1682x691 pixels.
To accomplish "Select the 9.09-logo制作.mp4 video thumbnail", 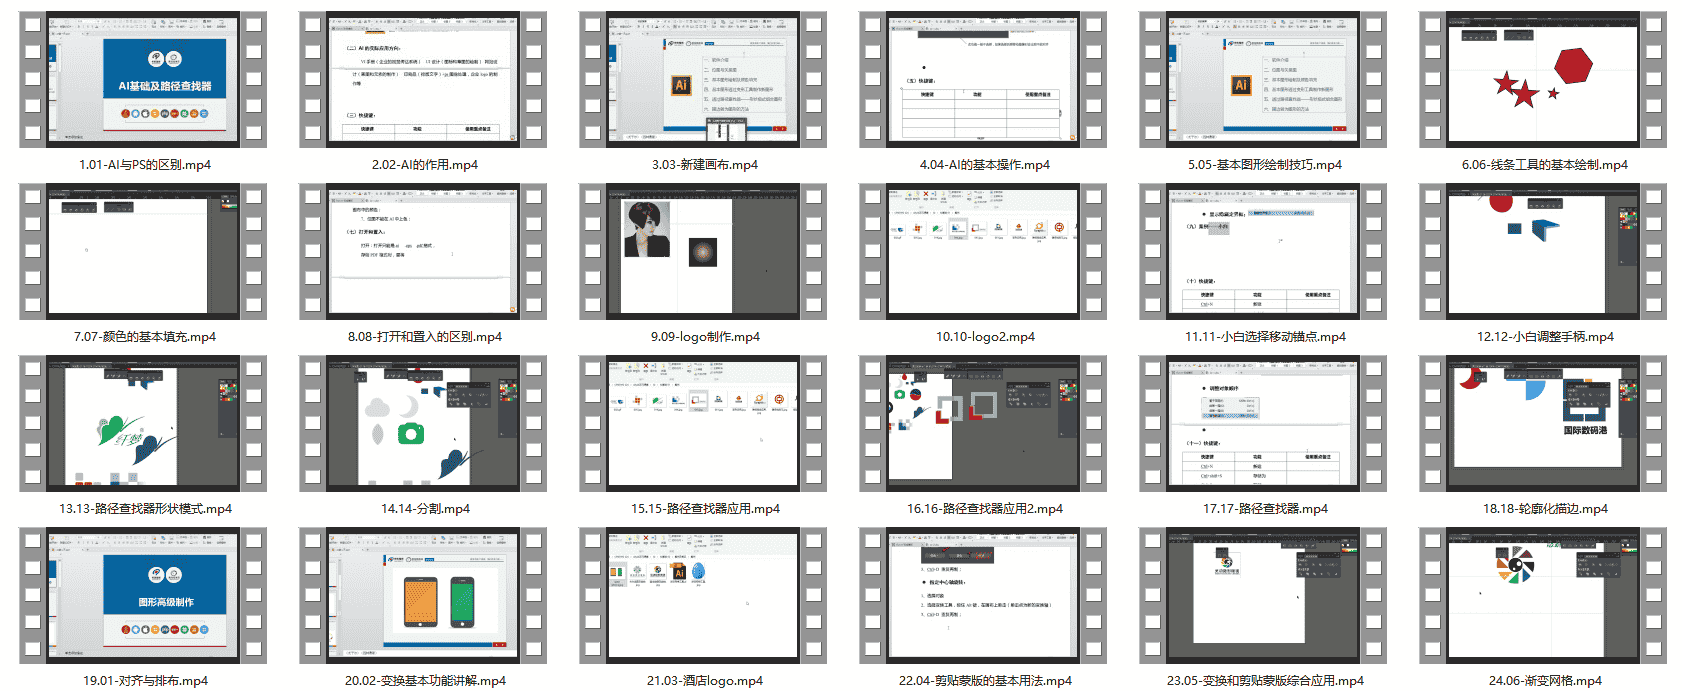I will click(703, 252).
